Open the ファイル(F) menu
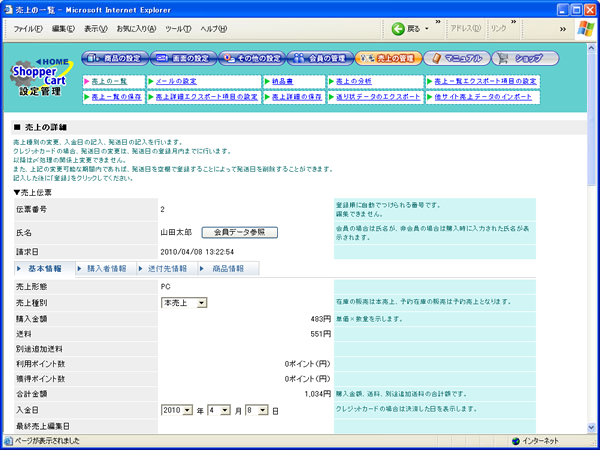This screenshot has width=600, height=450. point(28,29)
